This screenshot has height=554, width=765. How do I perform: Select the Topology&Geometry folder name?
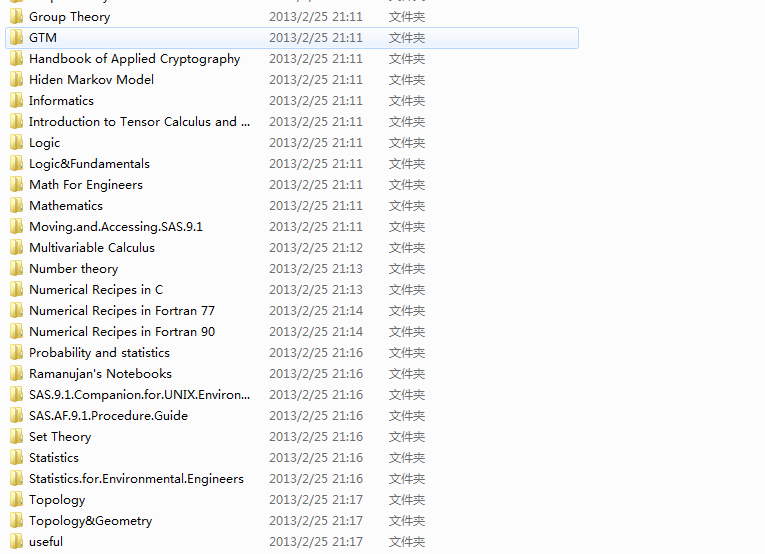tap(90, 521)
